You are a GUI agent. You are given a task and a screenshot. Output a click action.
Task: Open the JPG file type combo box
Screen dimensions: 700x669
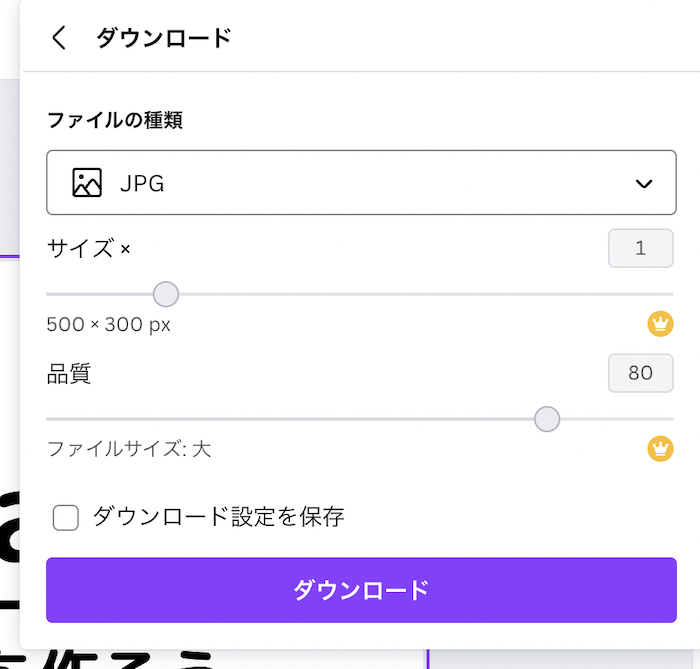(361, 183)
